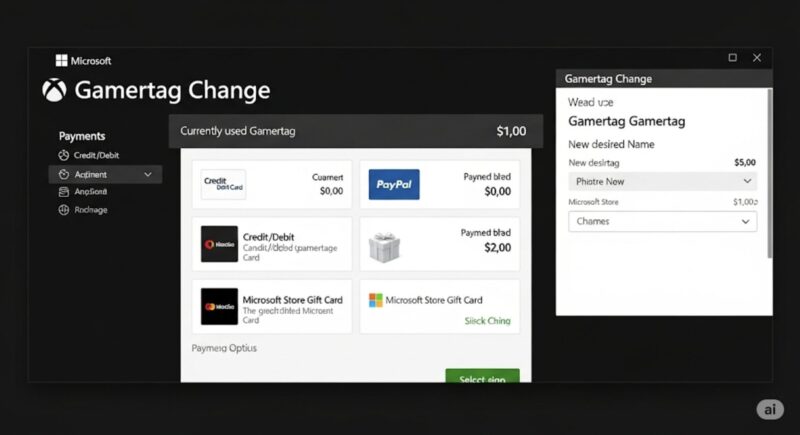Screen dimensions: 800x435
Task: Expand the Actinent chevron in sidebar
Action: (147, 174)
